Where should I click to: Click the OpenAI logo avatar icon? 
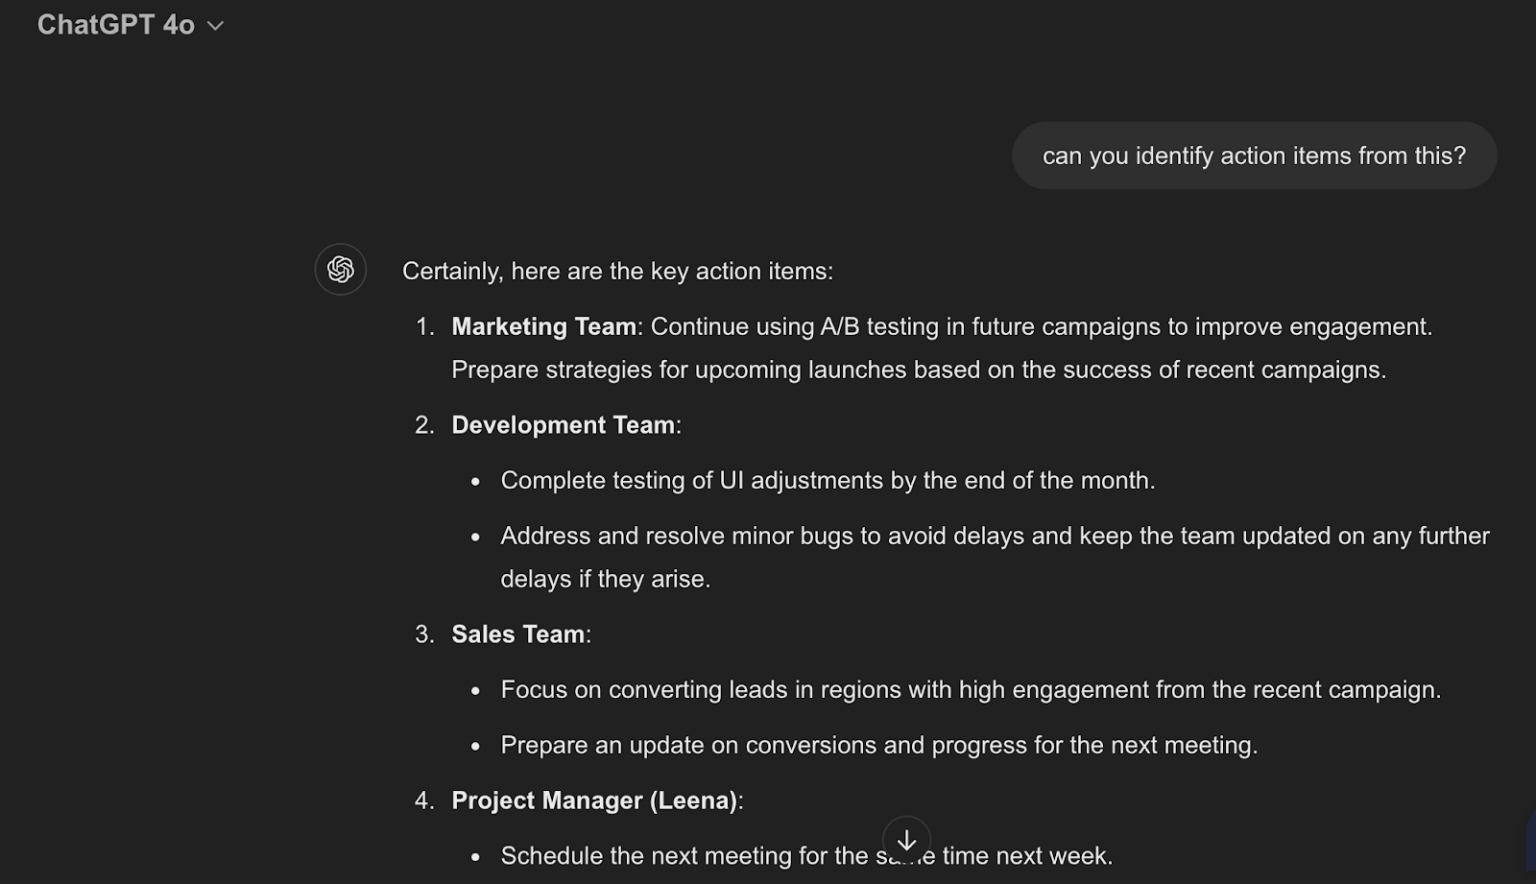pos(340,269)
